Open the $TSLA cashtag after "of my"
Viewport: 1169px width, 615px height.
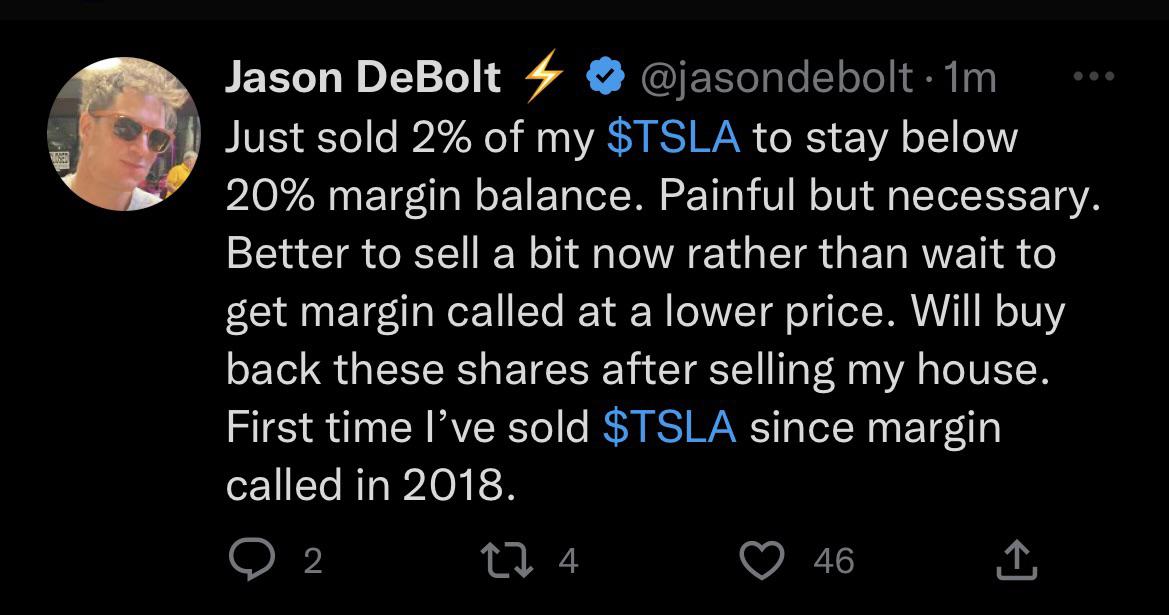click(673, 136)
